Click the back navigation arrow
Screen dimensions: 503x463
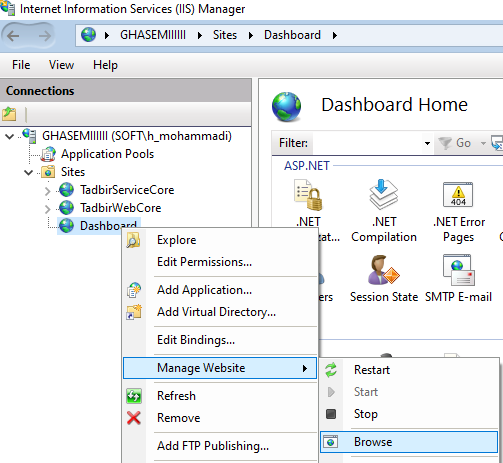pos(13,35)
